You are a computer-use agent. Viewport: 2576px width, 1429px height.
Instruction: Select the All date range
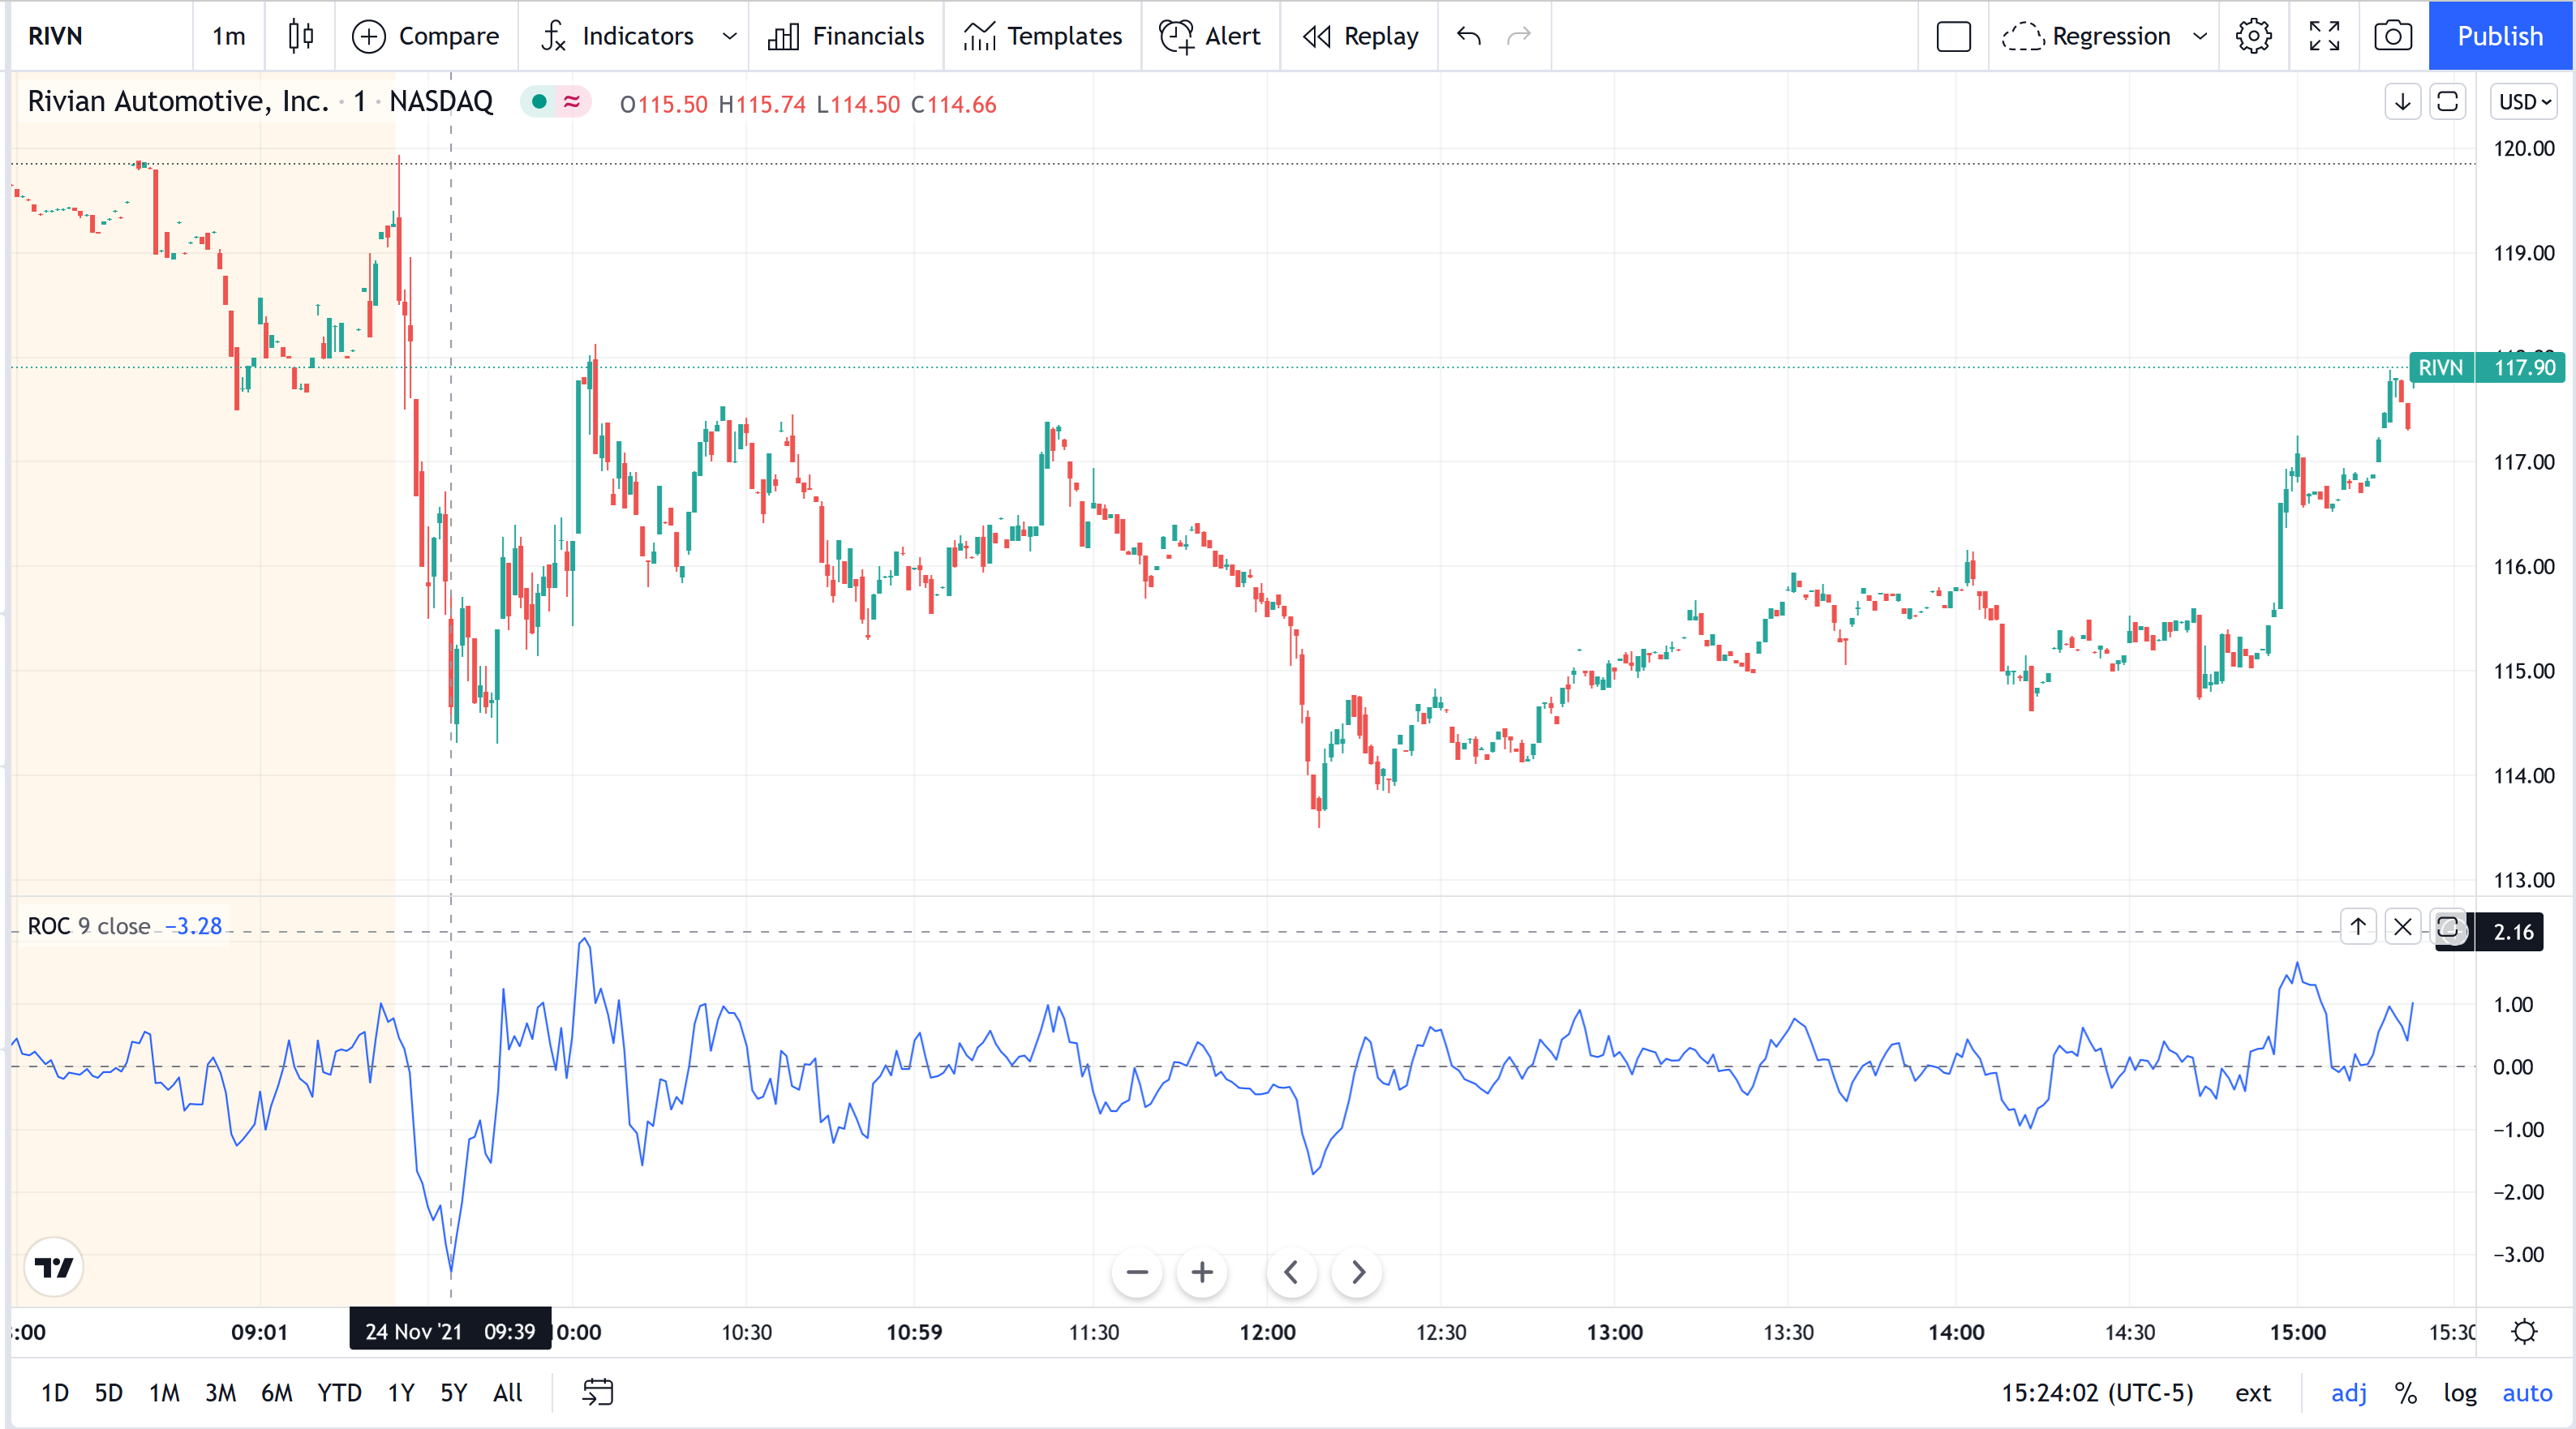pos(508,1393)
